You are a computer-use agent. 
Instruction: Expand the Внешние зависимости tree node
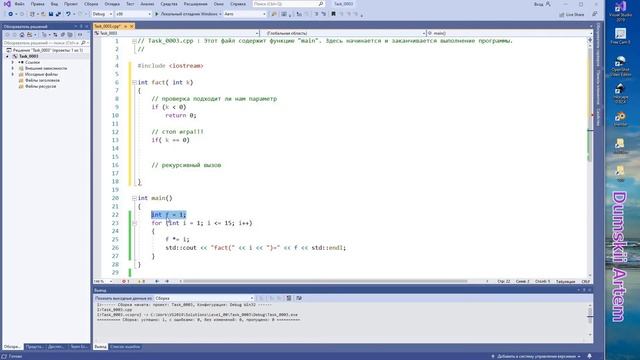click(13, 68)
